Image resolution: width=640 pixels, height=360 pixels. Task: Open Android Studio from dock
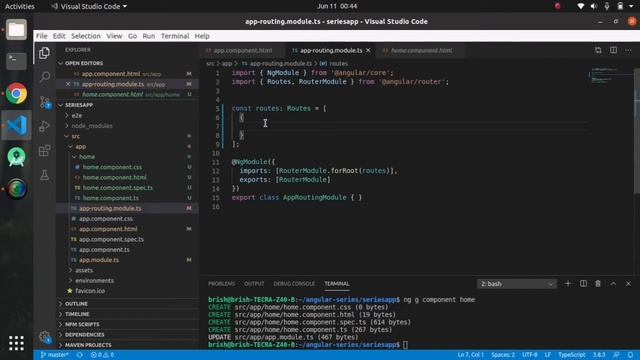pyautogui.click(x=16, y=157)
